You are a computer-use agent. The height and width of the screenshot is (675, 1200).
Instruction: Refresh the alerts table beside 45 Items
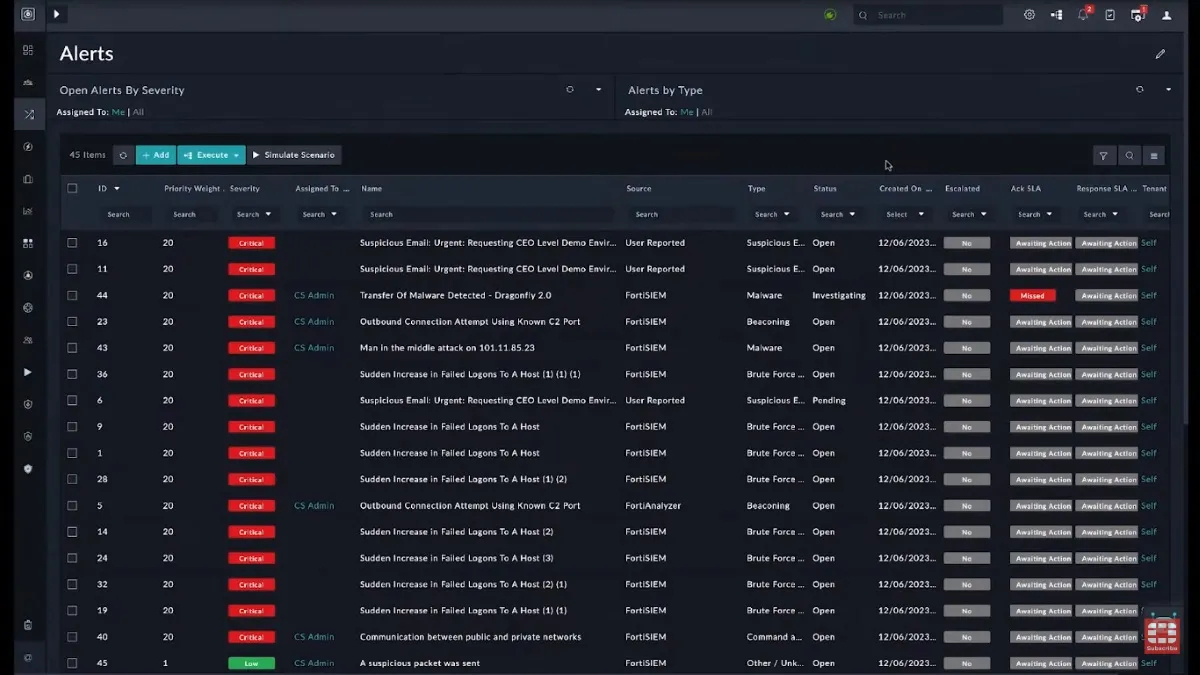(122, 155)
